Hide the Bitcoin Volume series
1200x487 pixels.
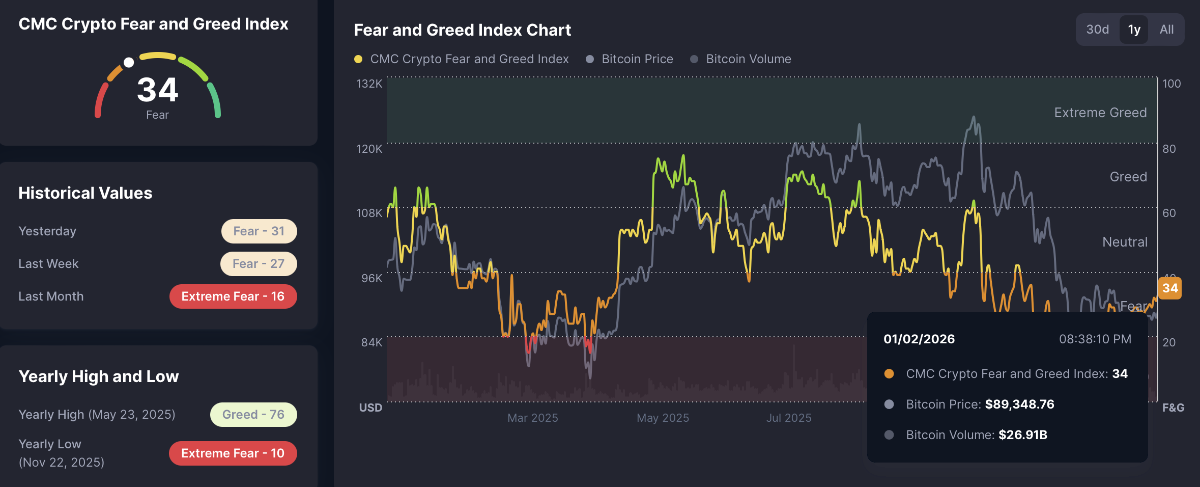coord(748,59)
